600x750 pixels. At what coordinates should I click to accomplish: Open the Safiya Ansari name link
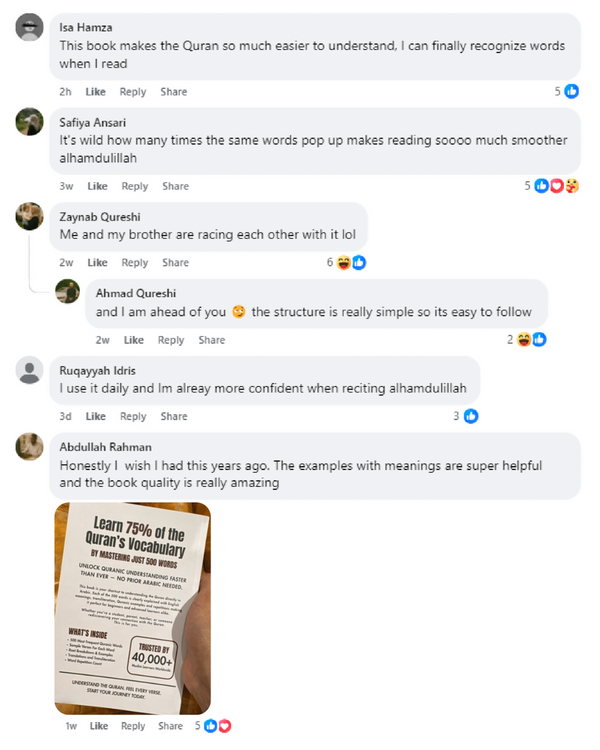(92, 122)
